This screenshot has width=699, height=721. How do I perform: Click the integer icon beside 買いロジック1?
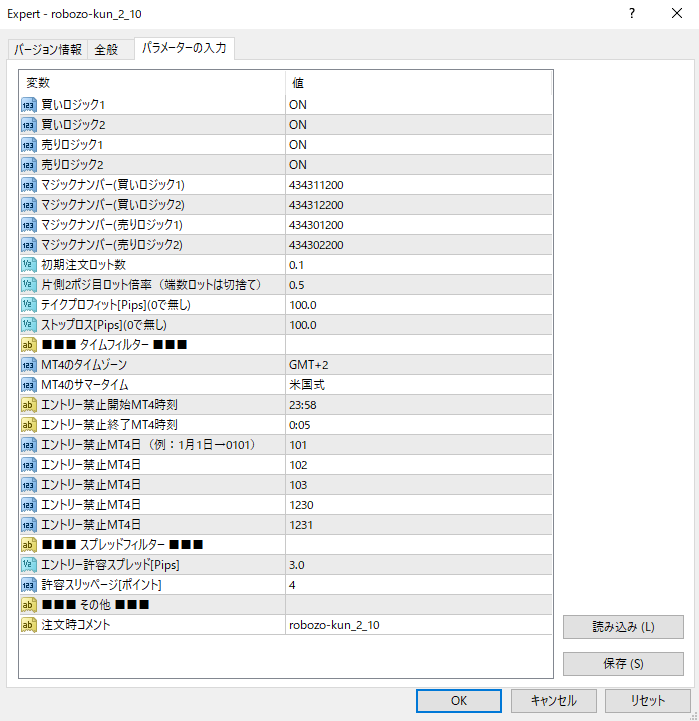pyautogui.click(x=29, y=105)
